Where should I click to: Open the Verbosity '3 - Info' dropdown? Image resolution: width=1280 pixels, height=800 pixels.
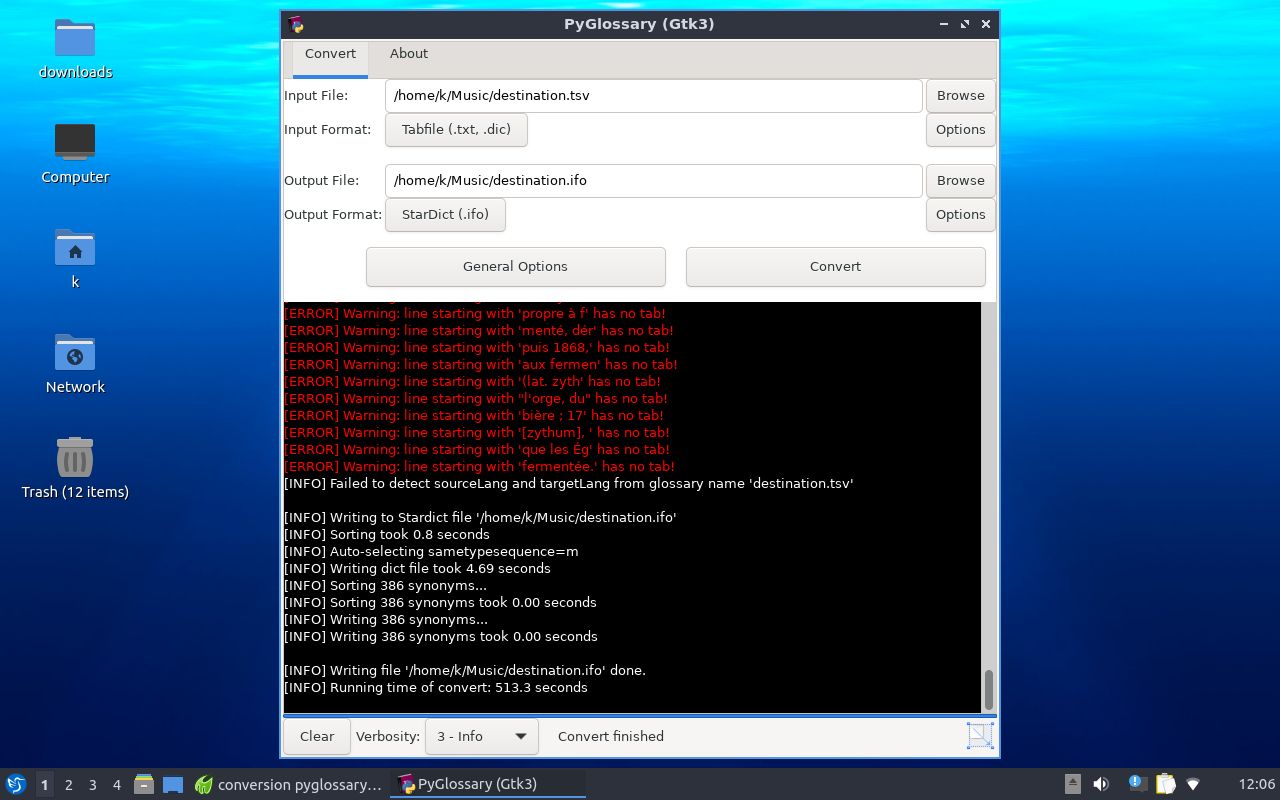click(x=482, y=736)
